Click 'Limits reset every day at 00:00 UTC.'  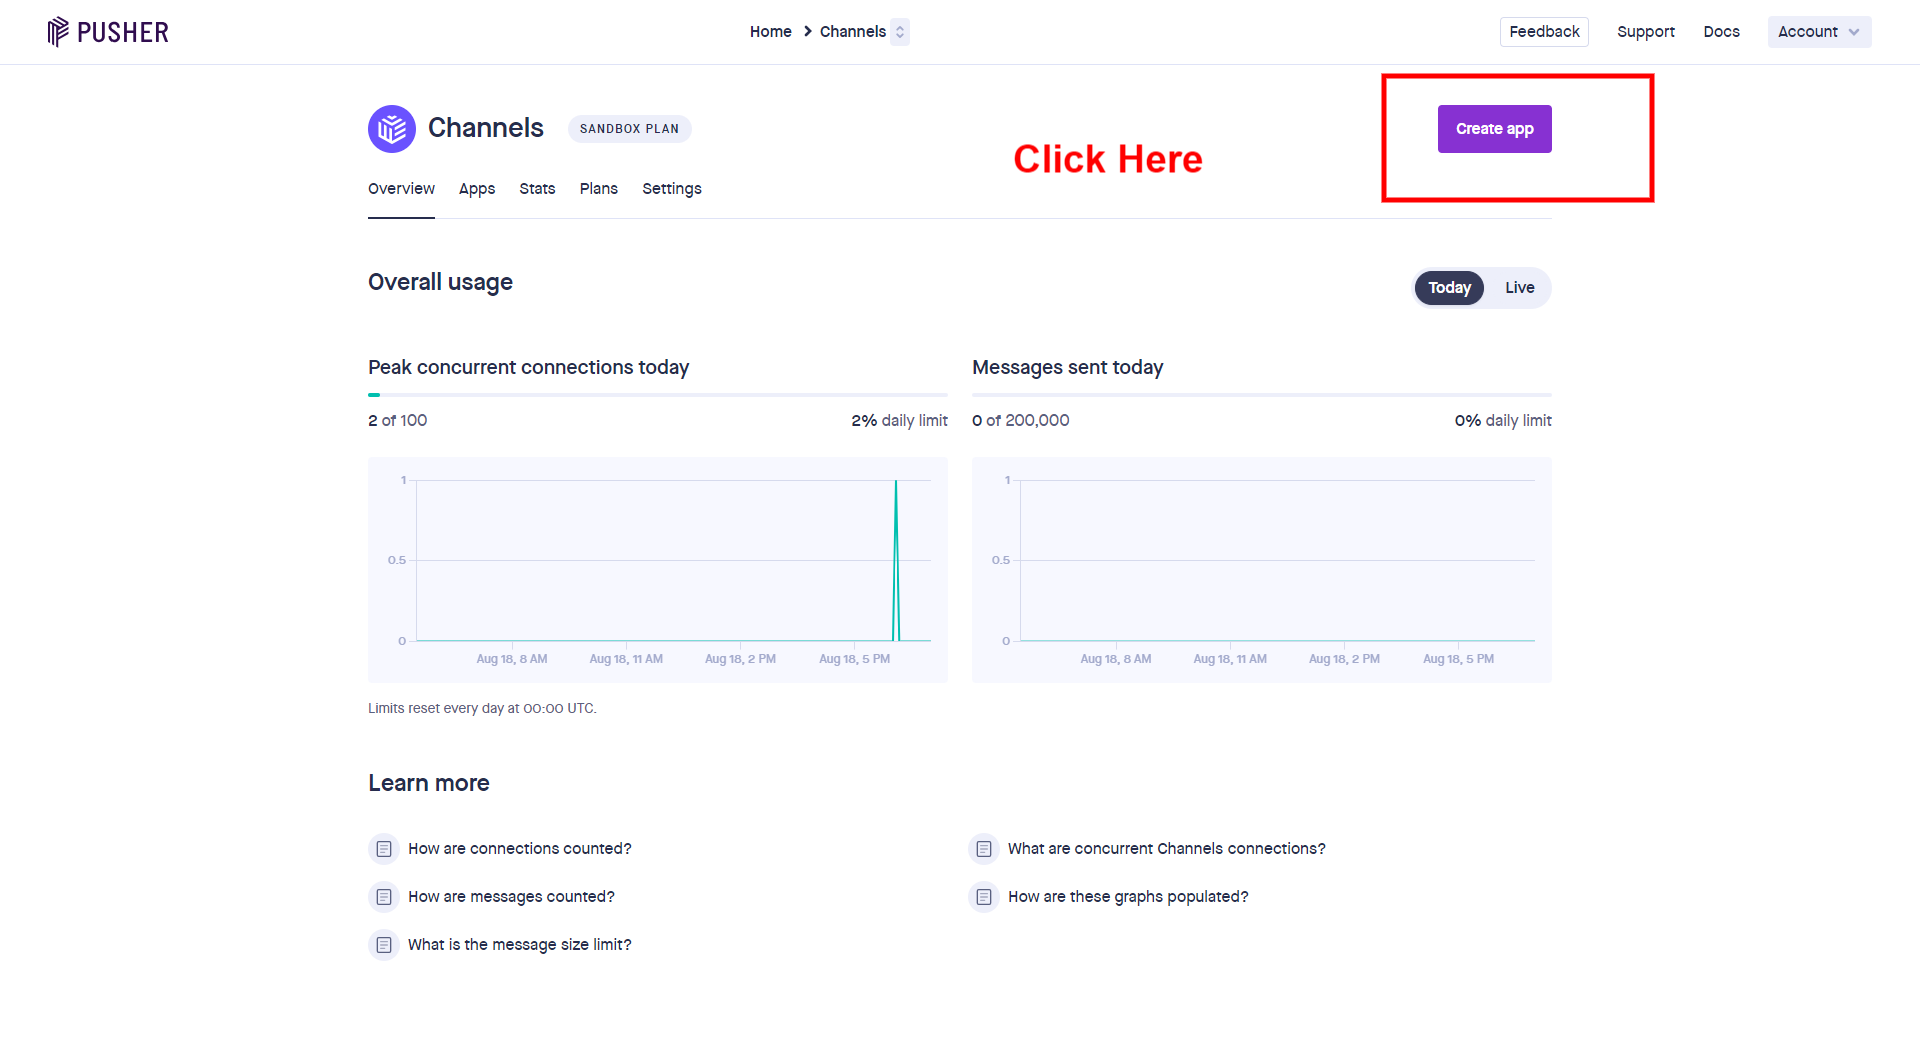pos(482,708)
